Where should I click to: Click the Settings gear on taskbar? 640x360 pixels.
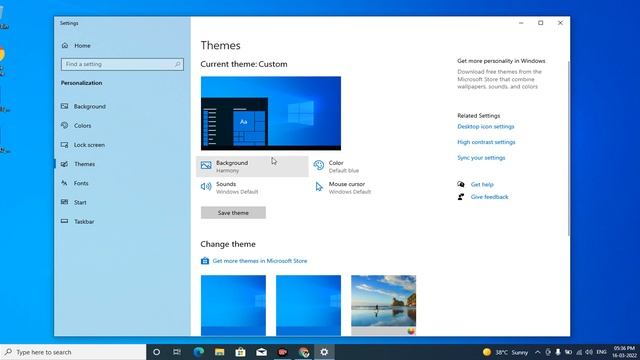click(324, 352)
